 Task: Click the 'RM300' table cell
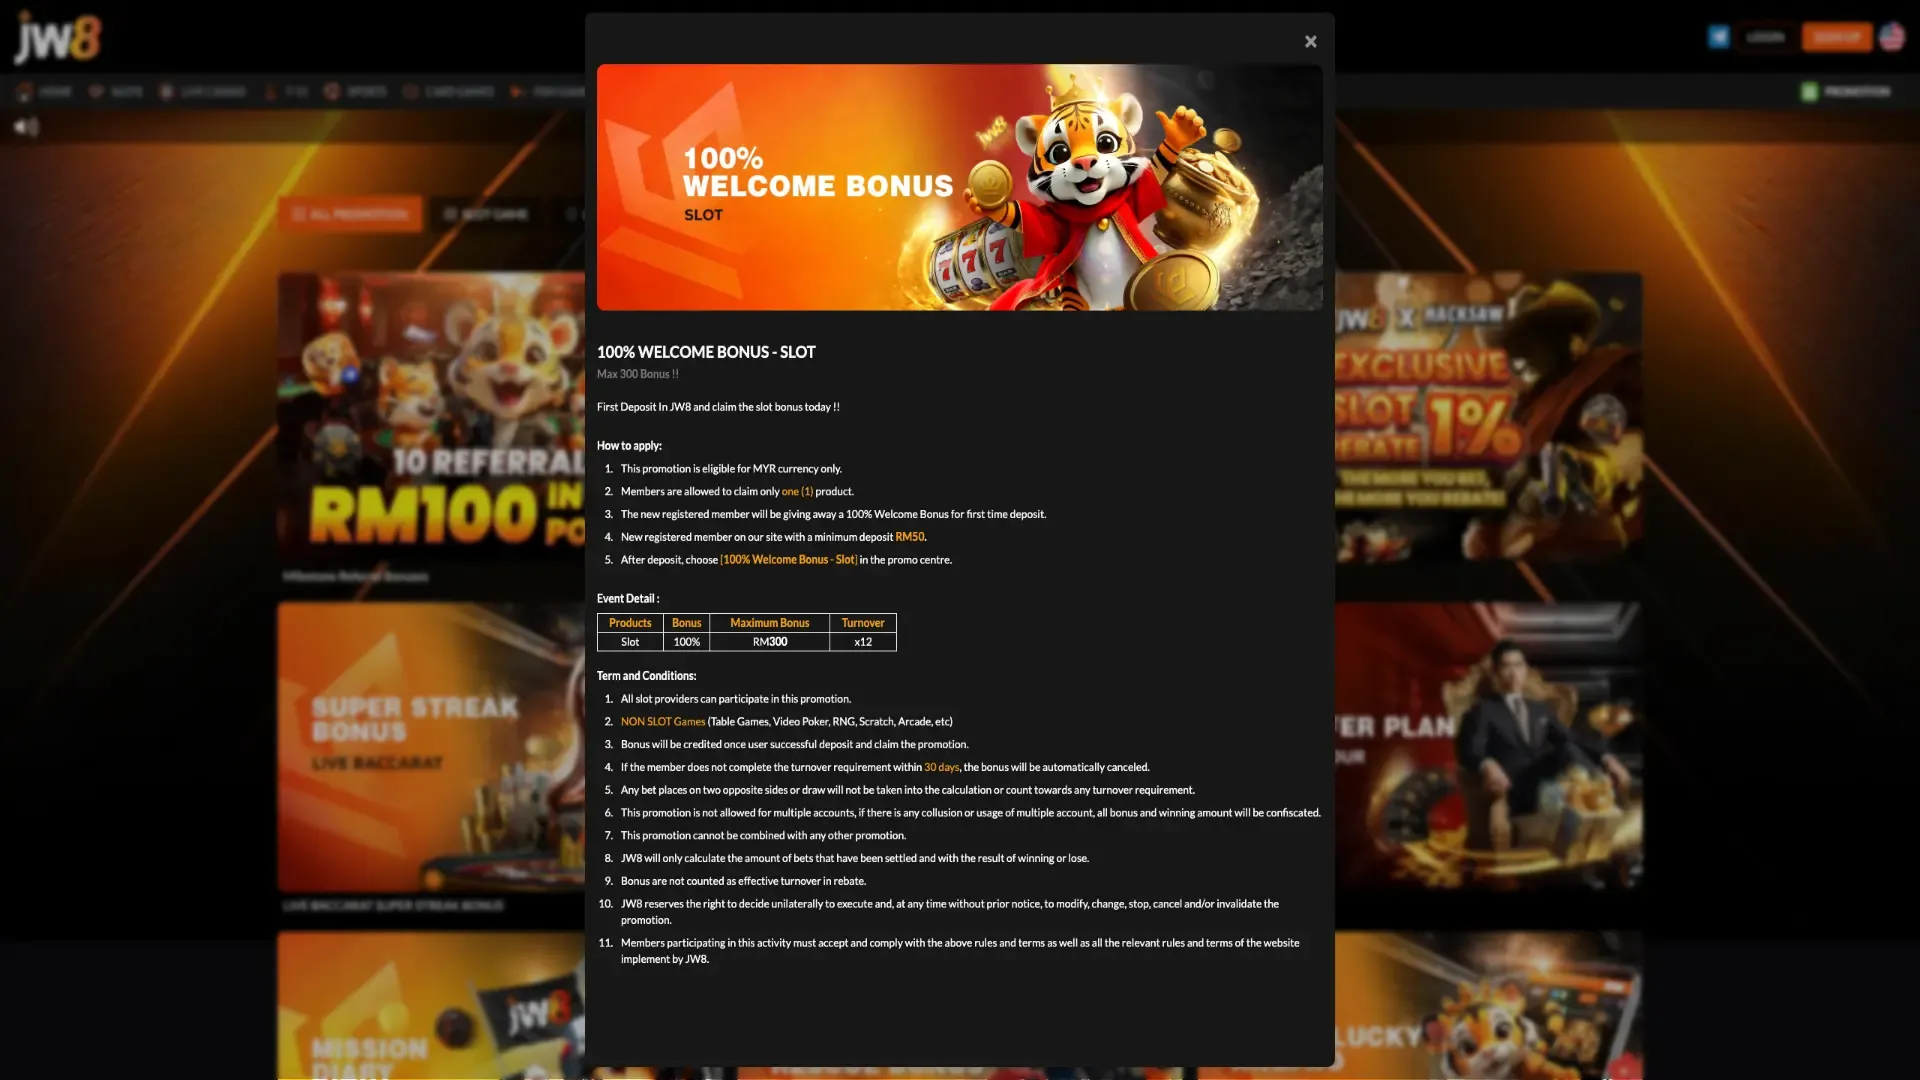(769, 642)
